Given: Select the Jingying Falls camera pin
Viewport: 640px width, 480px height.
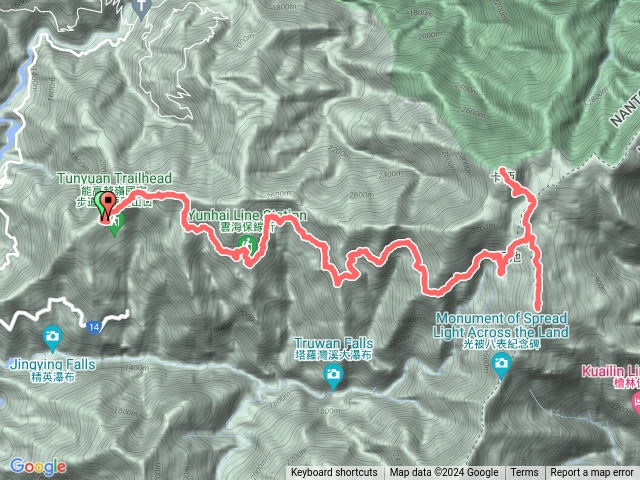Looking at the screenshot, I should pos(52,338).
